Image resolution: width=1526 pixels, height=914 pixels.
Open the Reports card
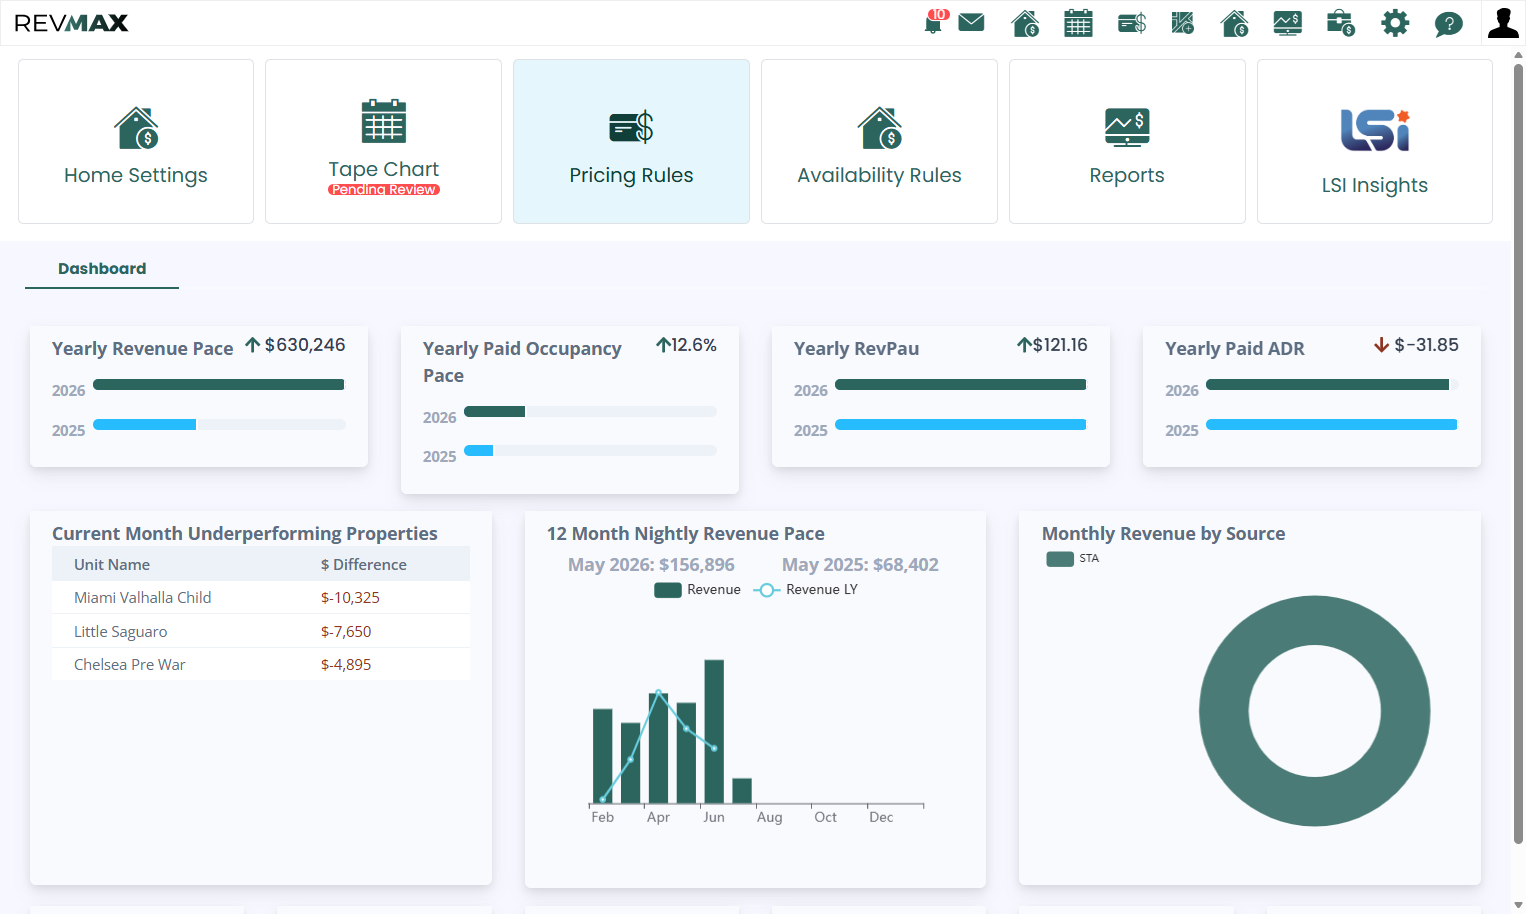click(x=1127, y=141)
